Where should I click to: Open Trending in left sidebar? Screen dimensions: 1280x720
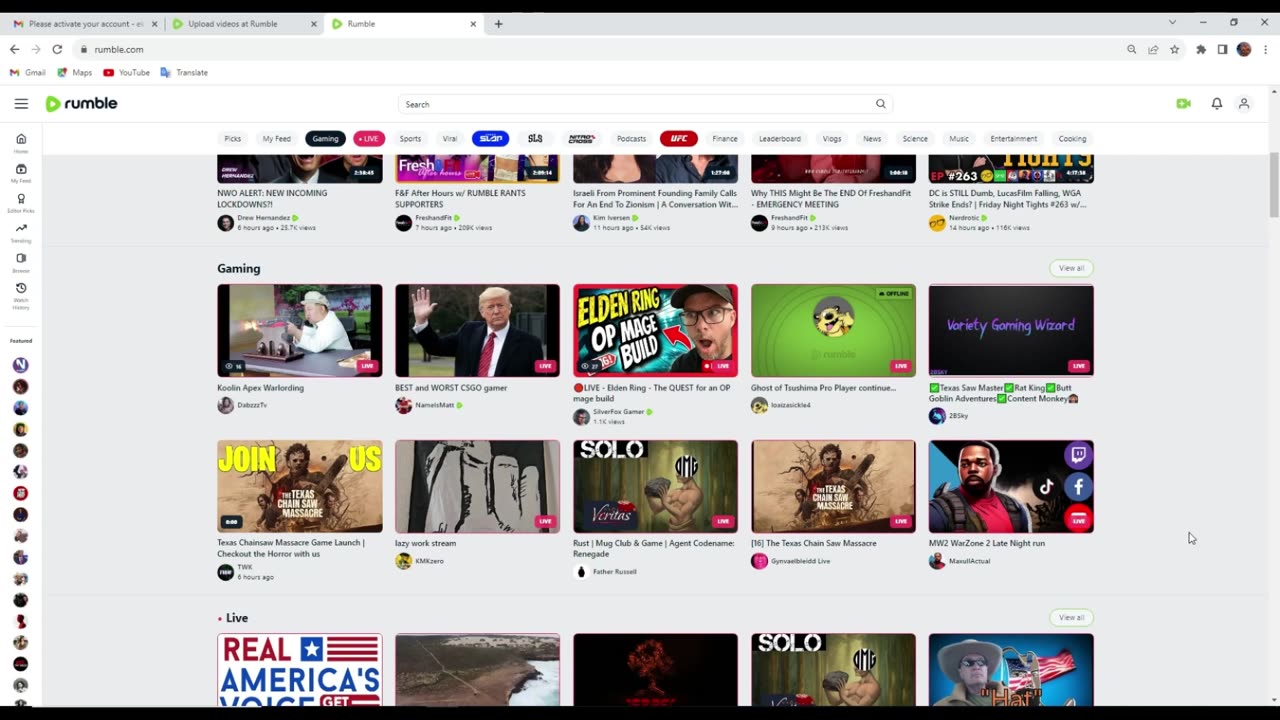tap(21, 232)
